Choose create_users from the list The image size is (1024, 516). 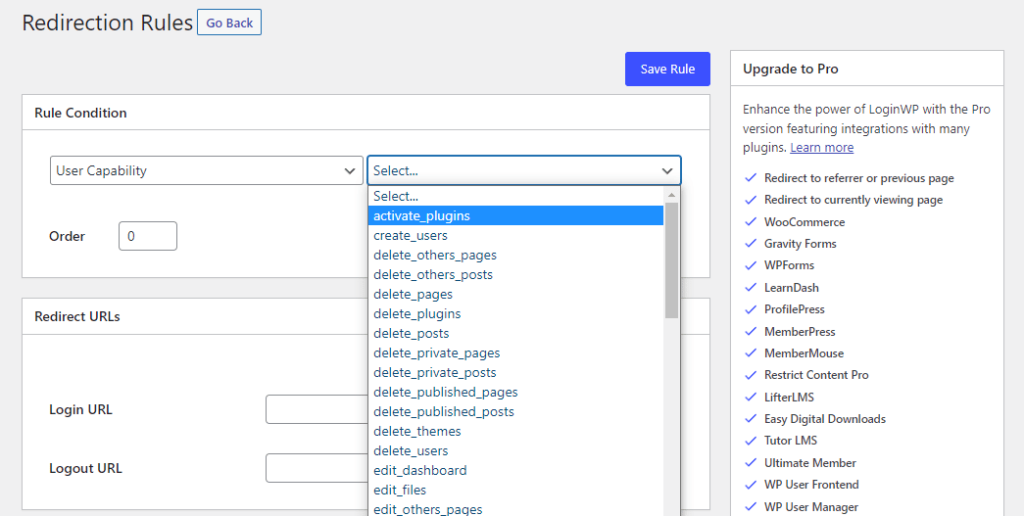(x=410, y=236)
